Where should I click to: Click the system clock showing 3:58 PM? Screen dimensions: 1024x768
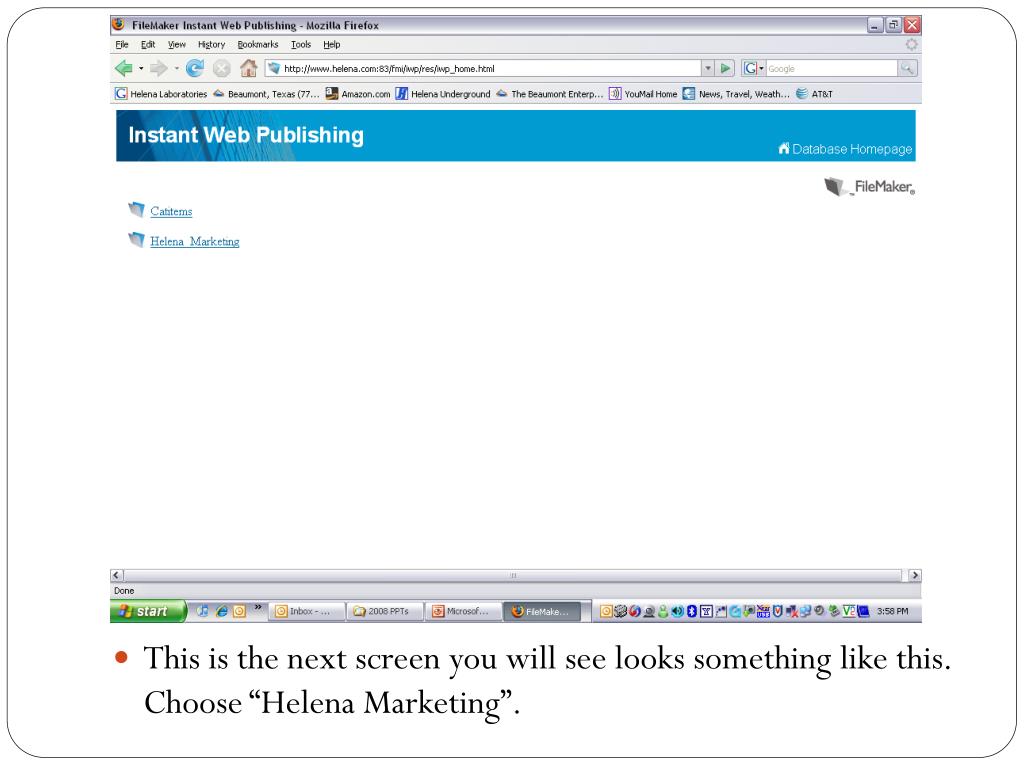coord(892,611)
